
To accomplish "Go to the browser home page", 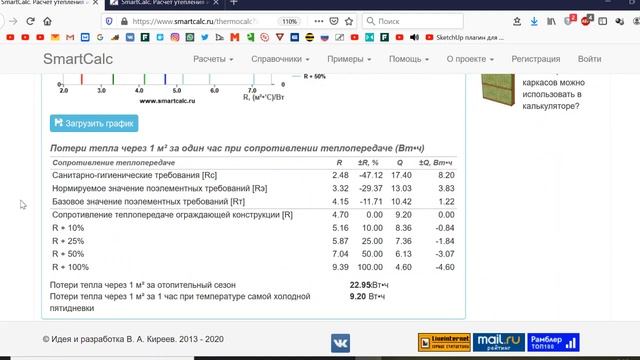I will tap(47, 21).
